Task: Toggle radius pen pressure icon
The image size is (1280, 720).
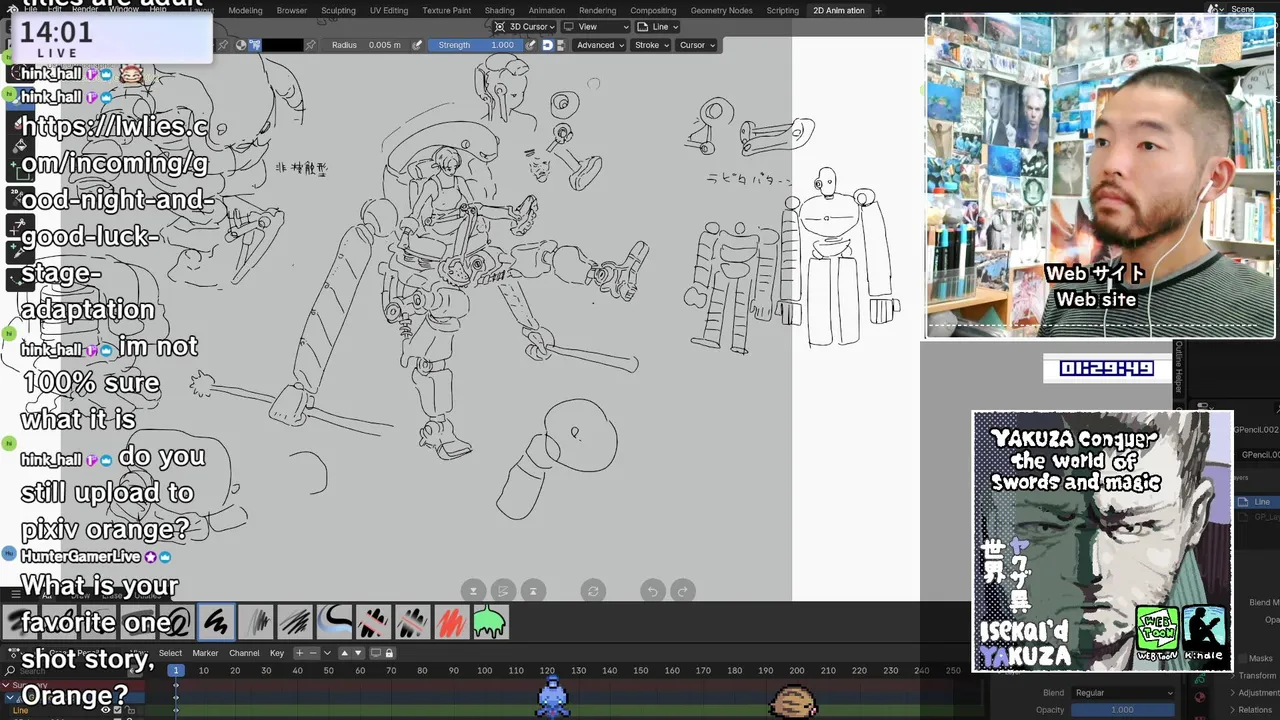Action: [x=417, y=45]
